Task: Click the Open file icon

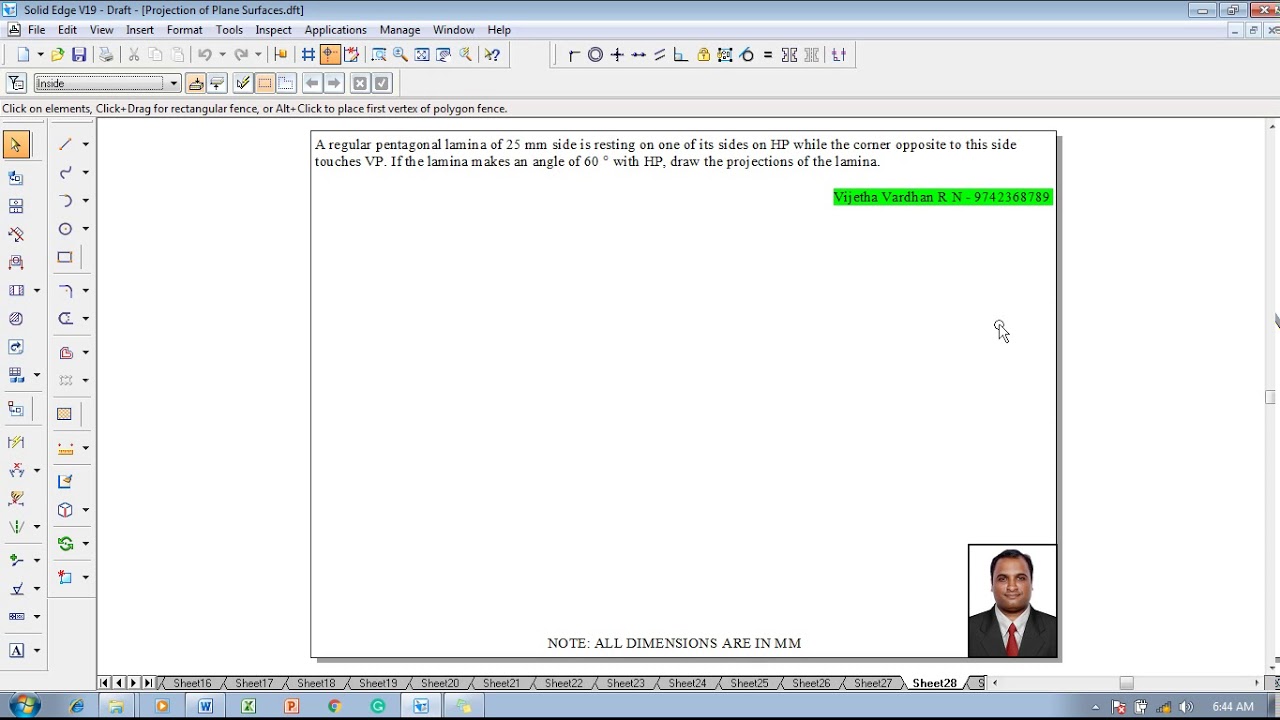Action: [x=57, y=55]
